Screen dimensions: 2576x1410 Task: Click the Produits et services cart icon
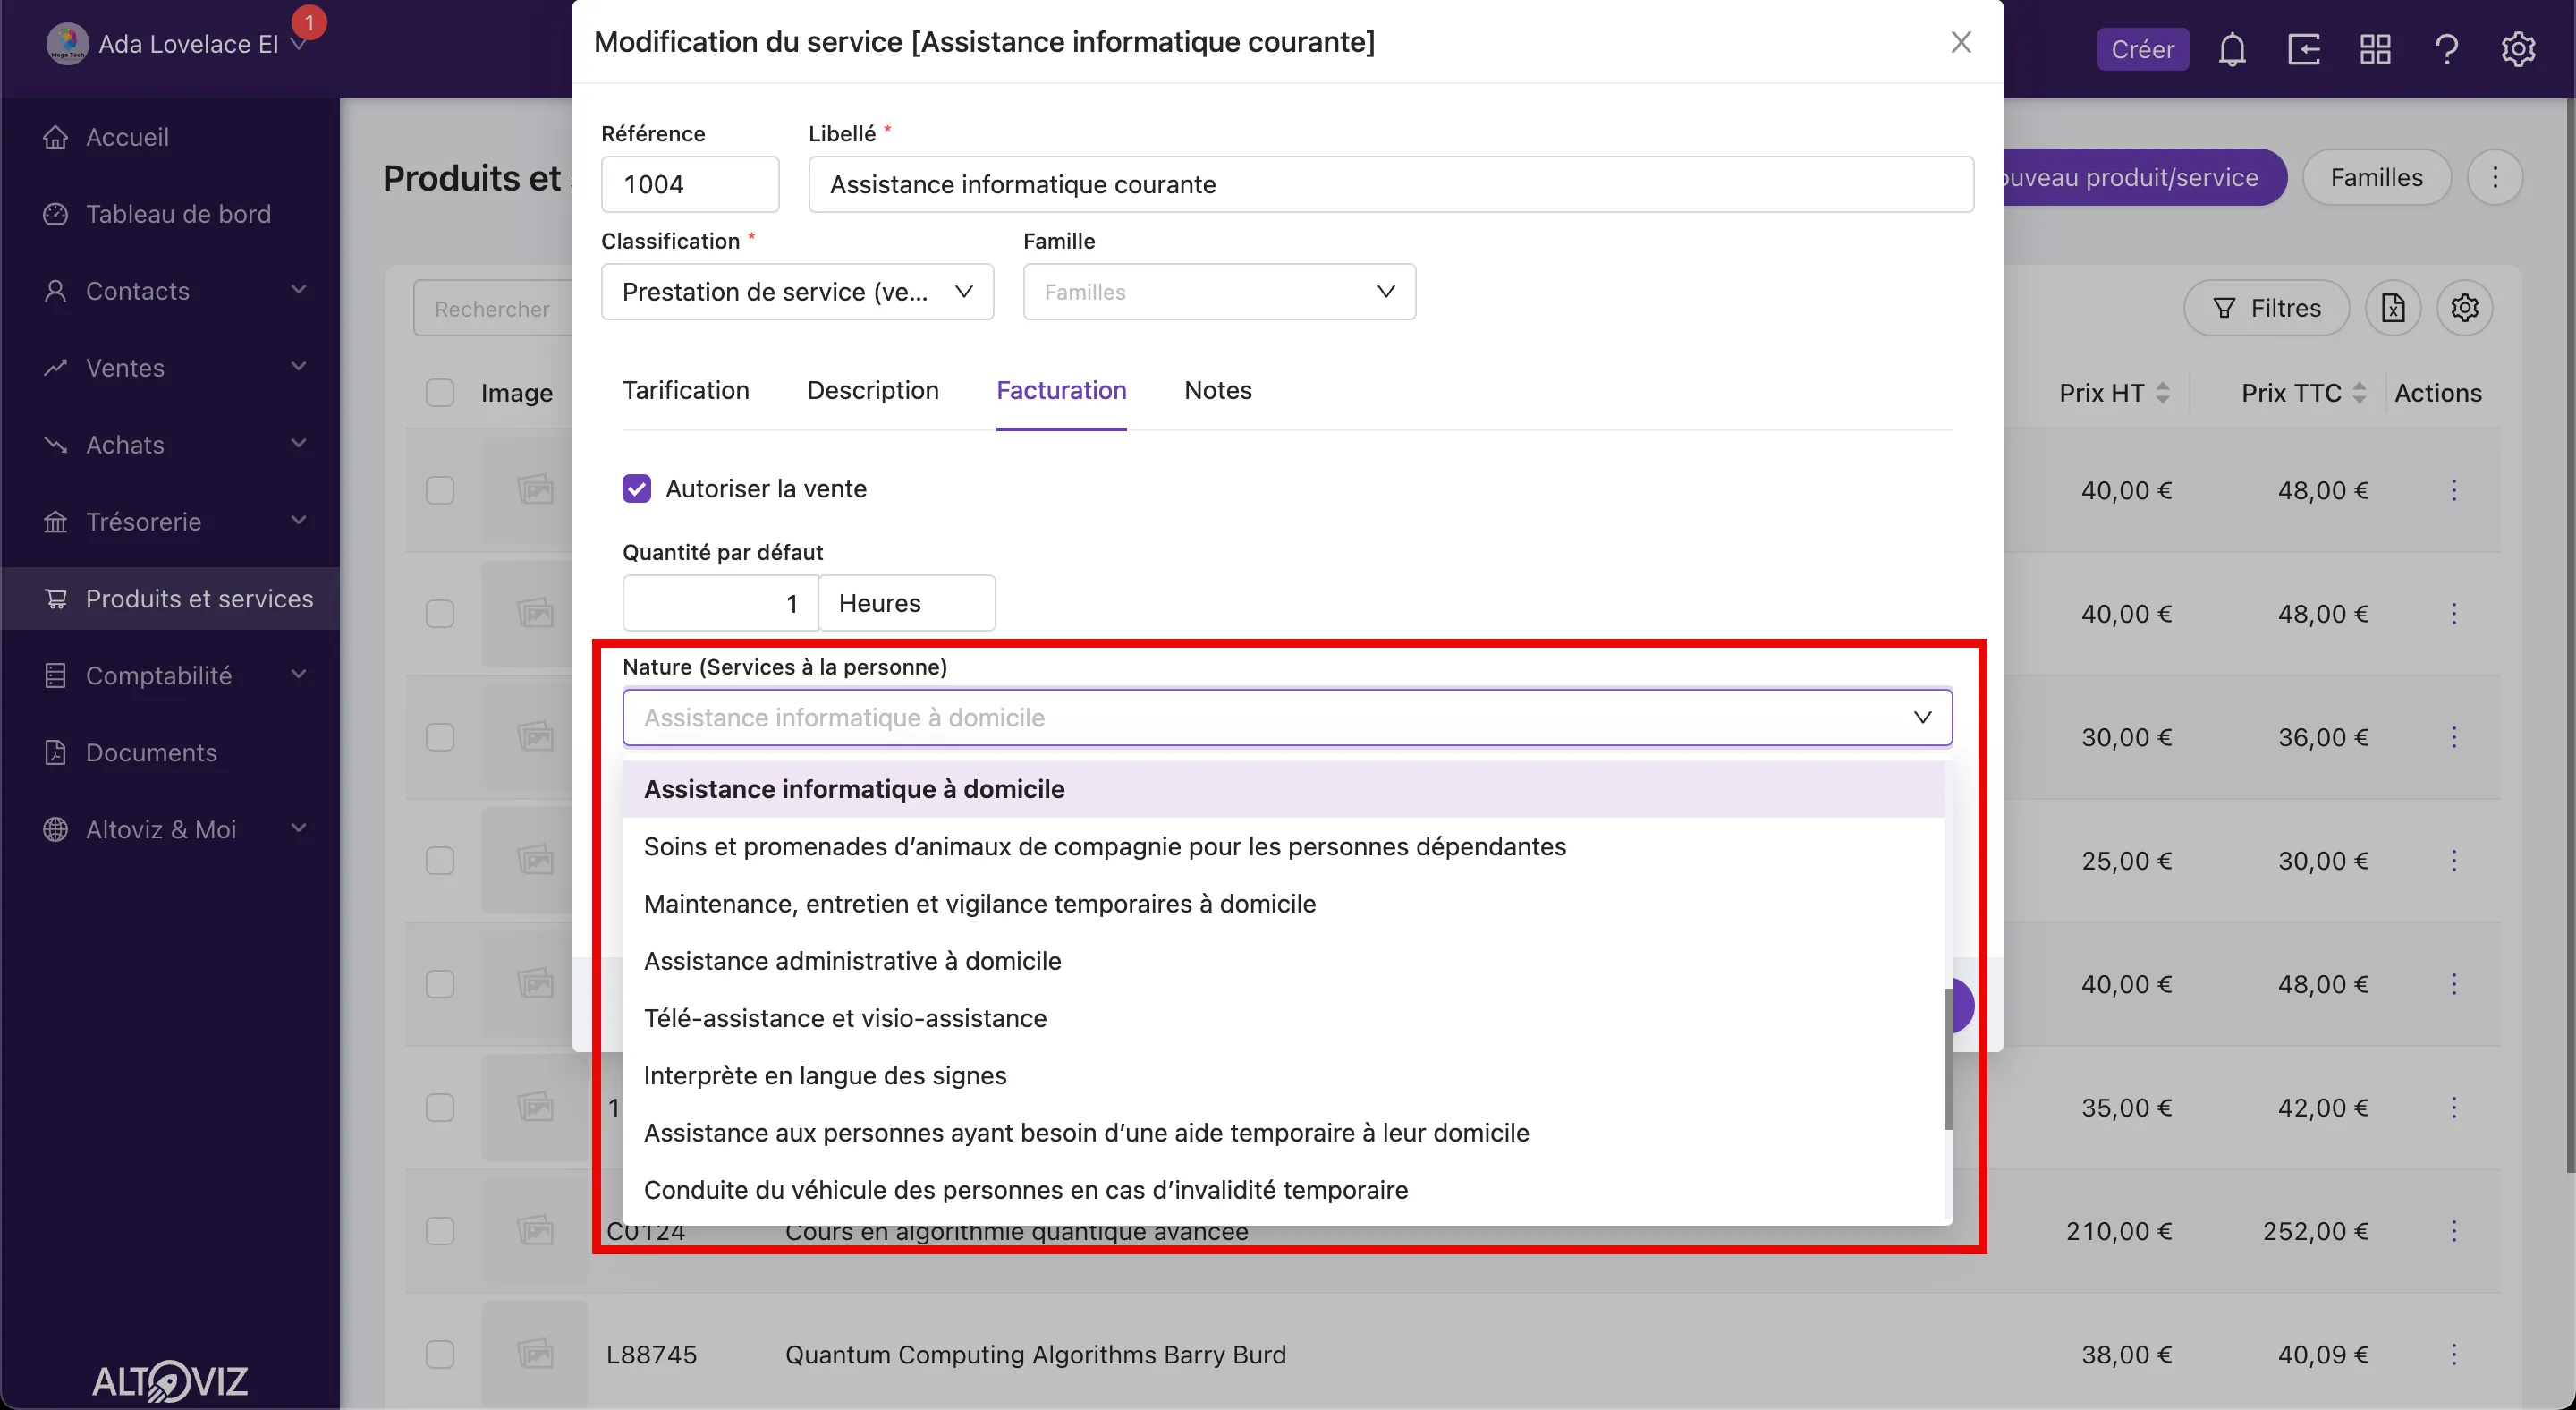click(56, 599)
